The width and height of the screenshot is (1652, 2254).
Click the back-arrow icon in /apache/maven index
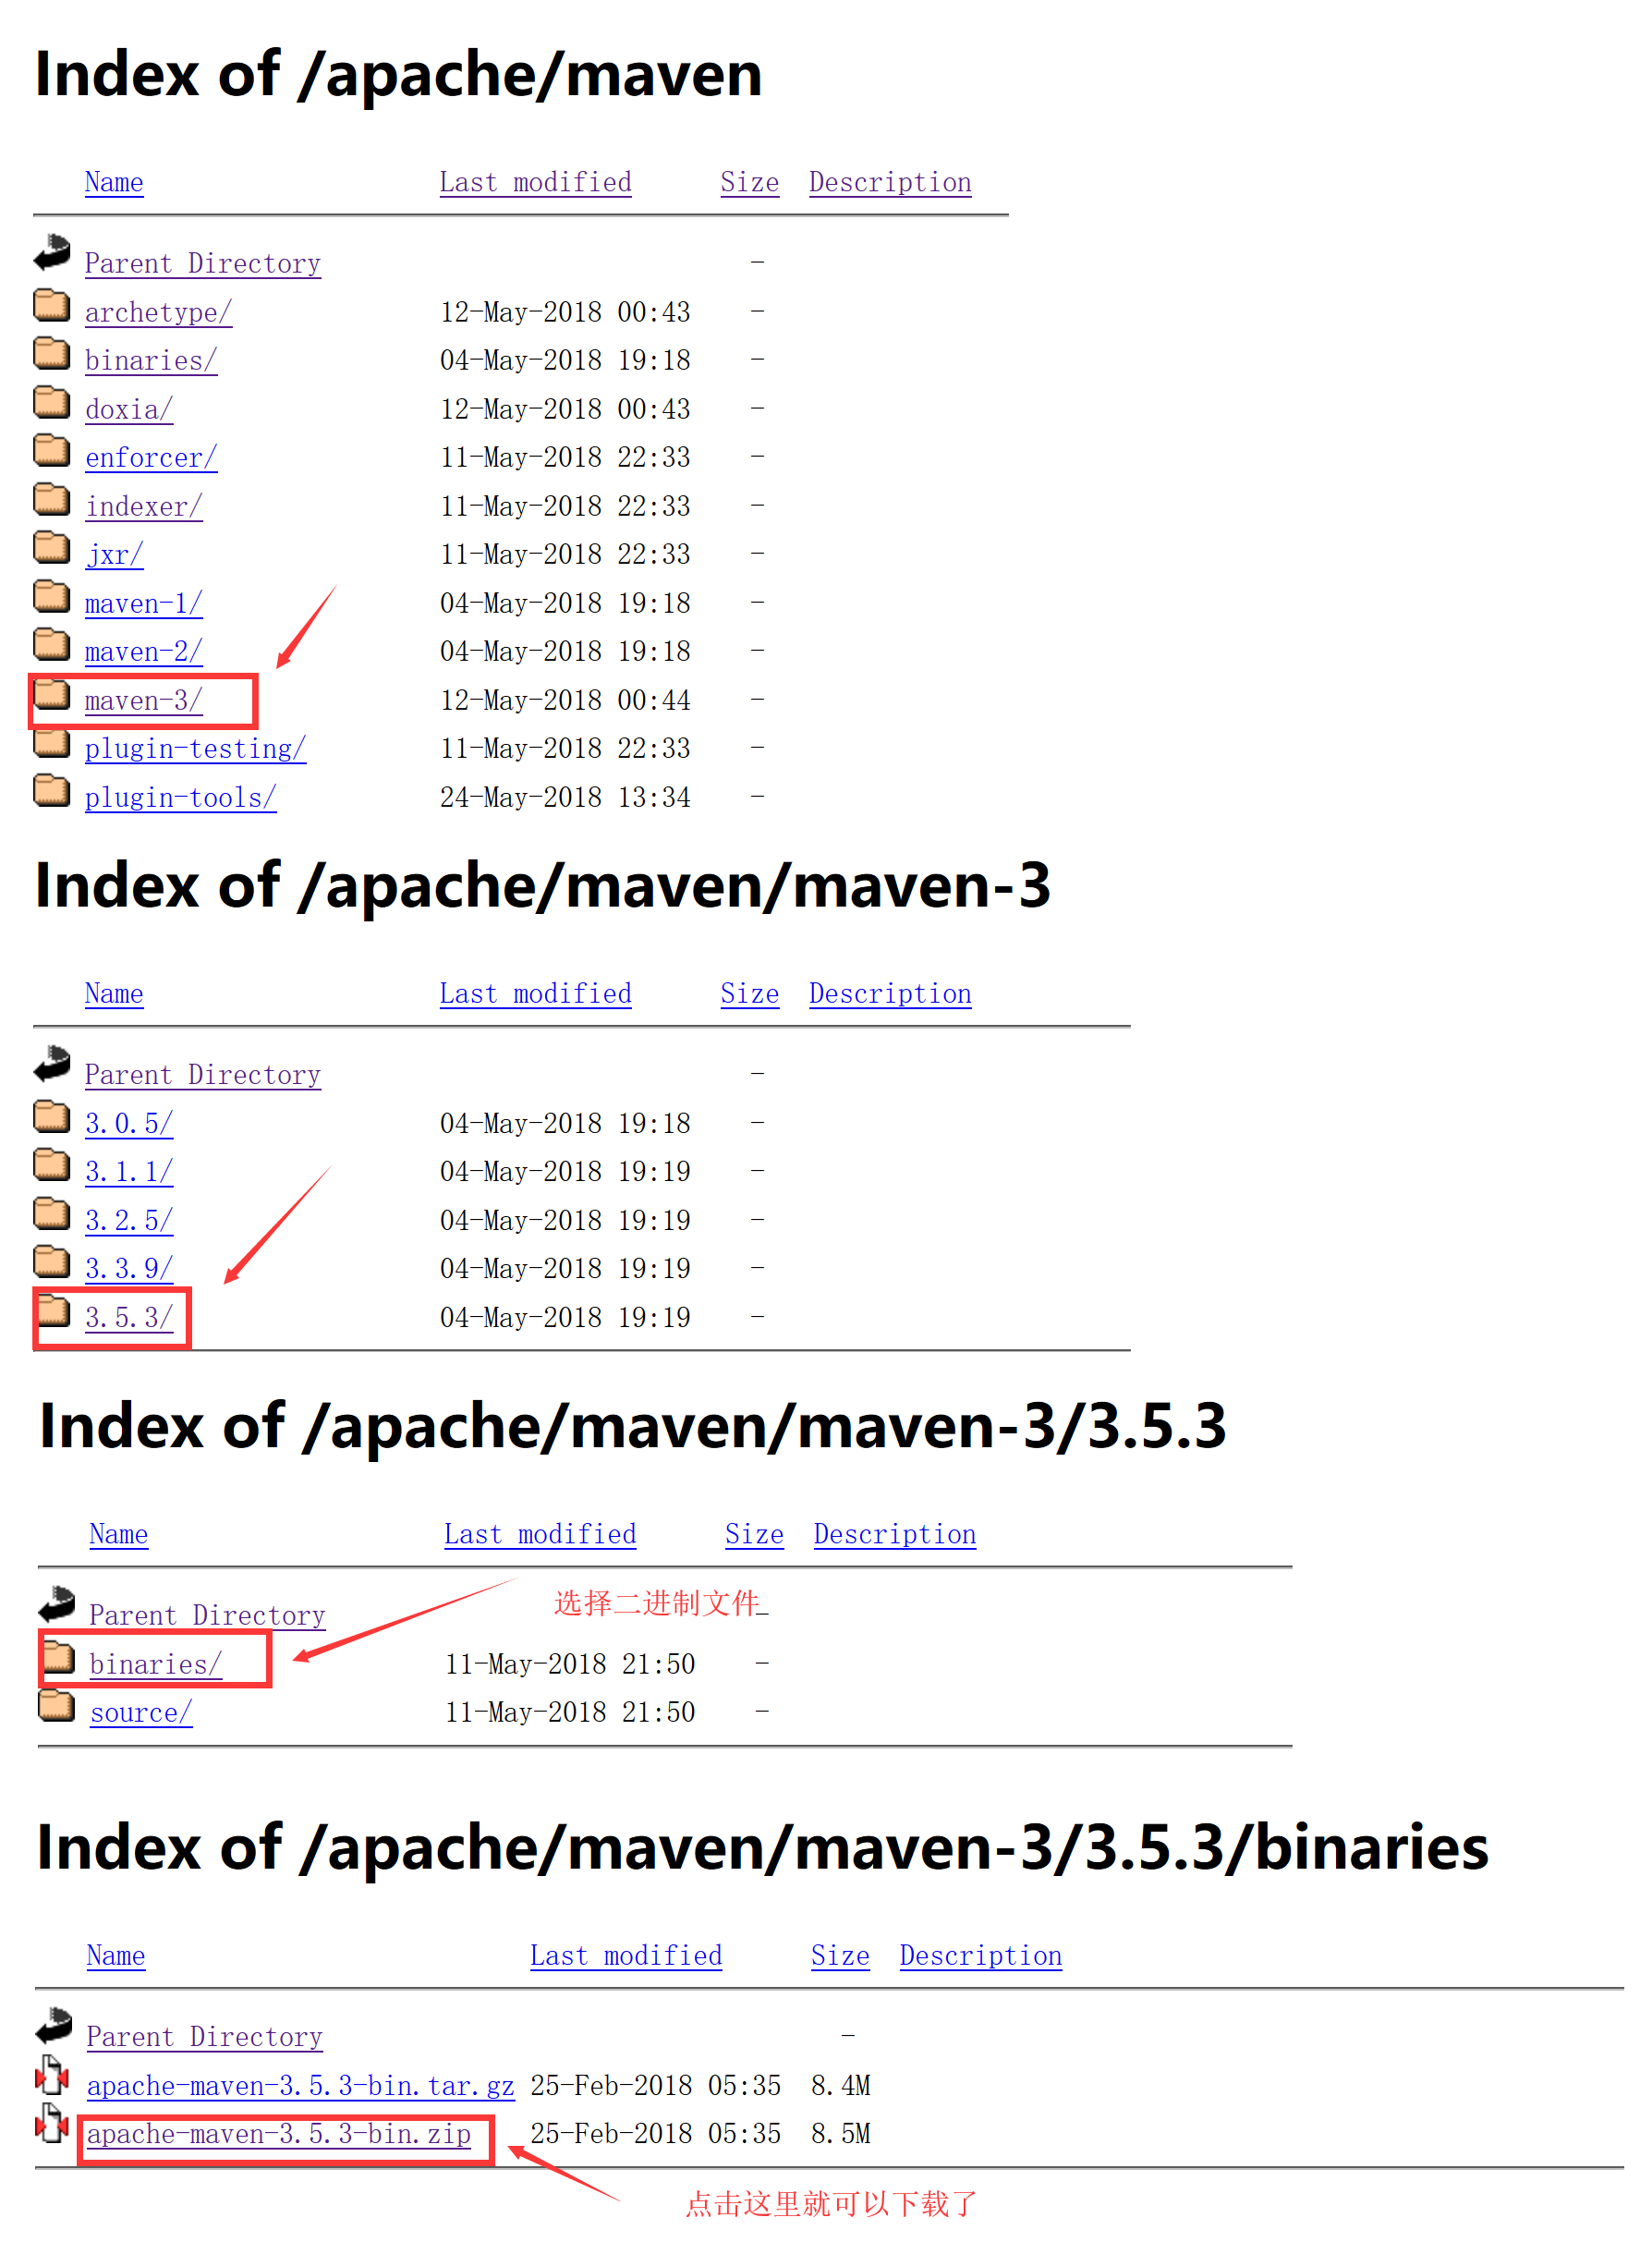[52, 253]
